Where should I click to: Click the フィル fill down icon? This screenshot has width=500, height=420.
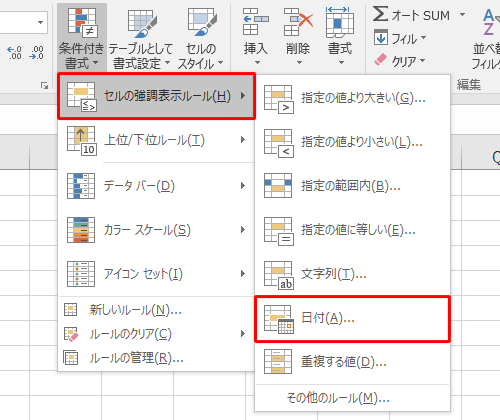(381, 38)
